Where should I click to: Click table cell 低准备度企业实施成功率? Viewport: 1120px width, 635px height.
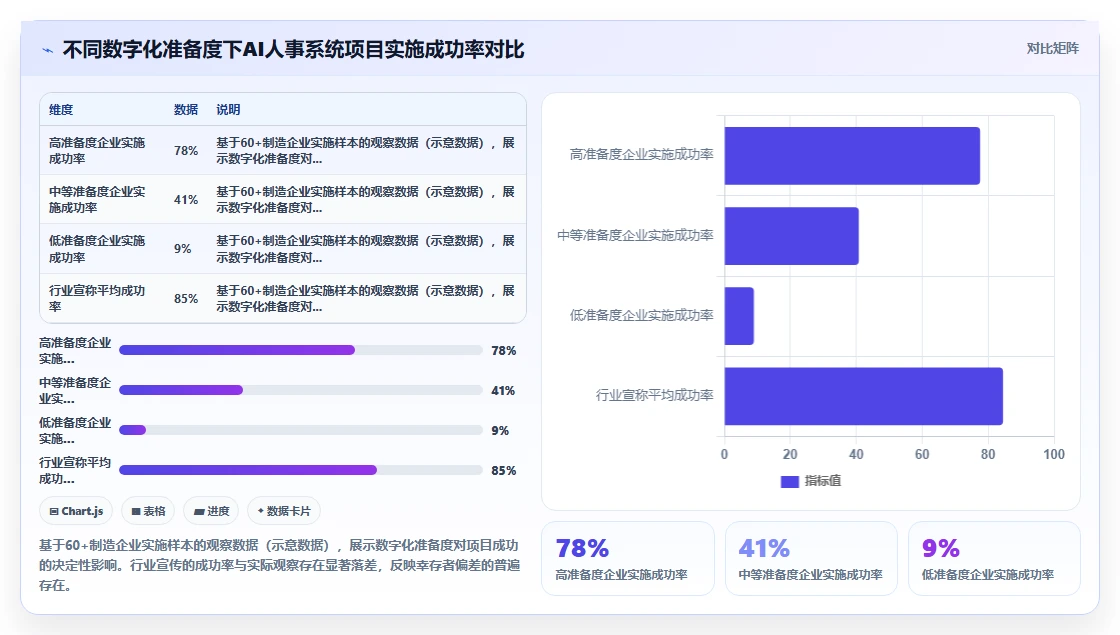click(x=97, y=249)
